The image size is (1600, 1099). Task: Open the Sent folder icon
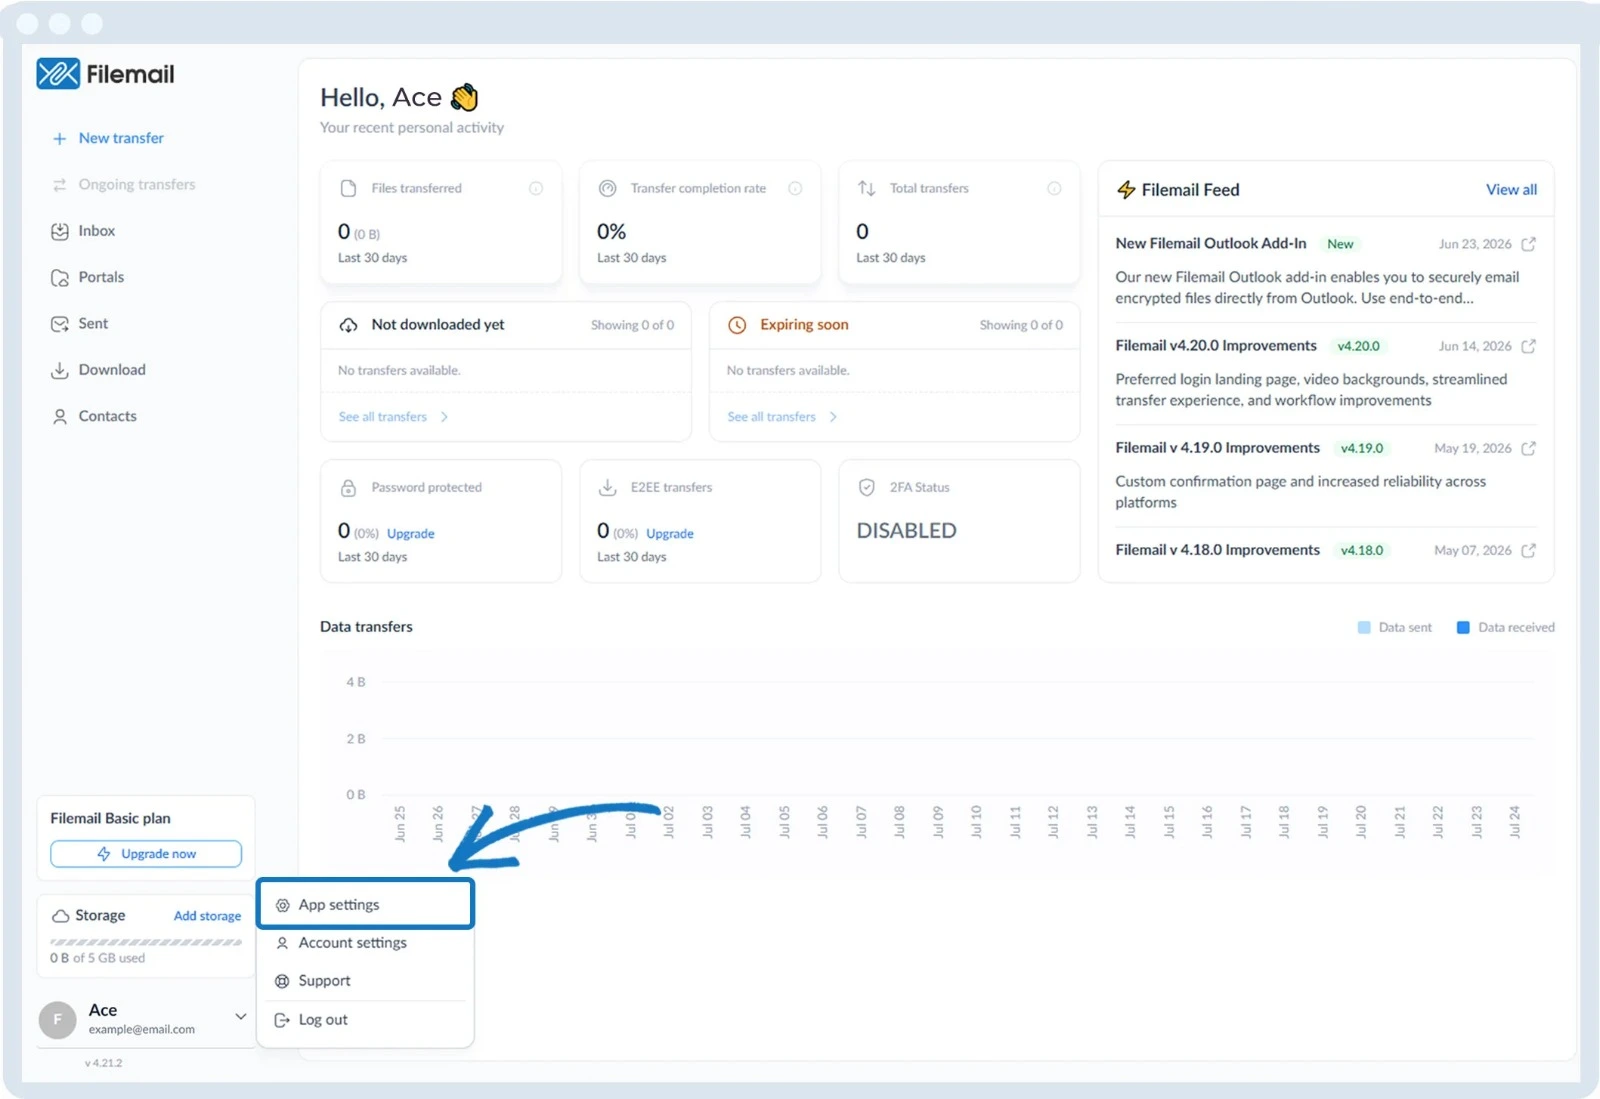(60, 324)
